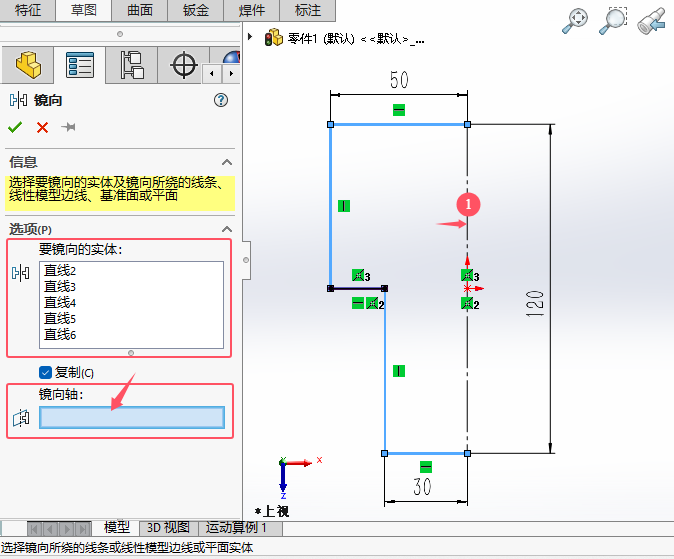Click the entities-to-mirror icon beside list
The width and height of the screenshot is (674, 559).
21,273
